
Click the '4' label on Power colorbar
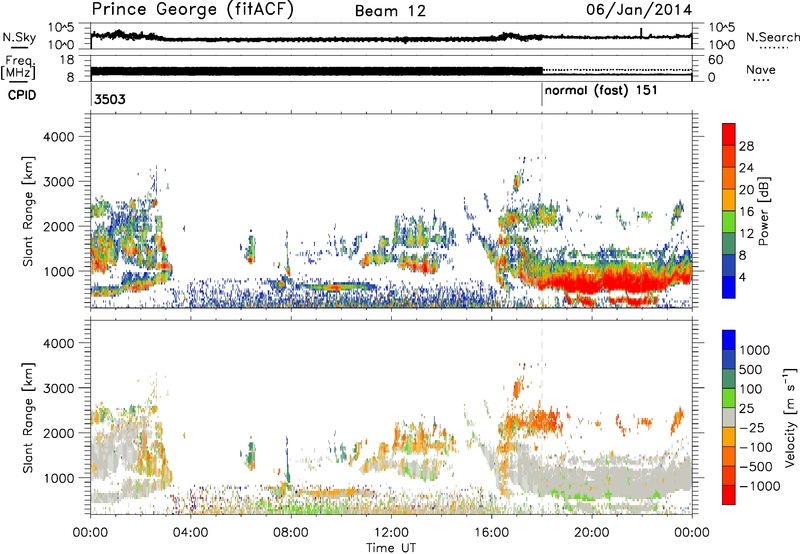(743, 277)
